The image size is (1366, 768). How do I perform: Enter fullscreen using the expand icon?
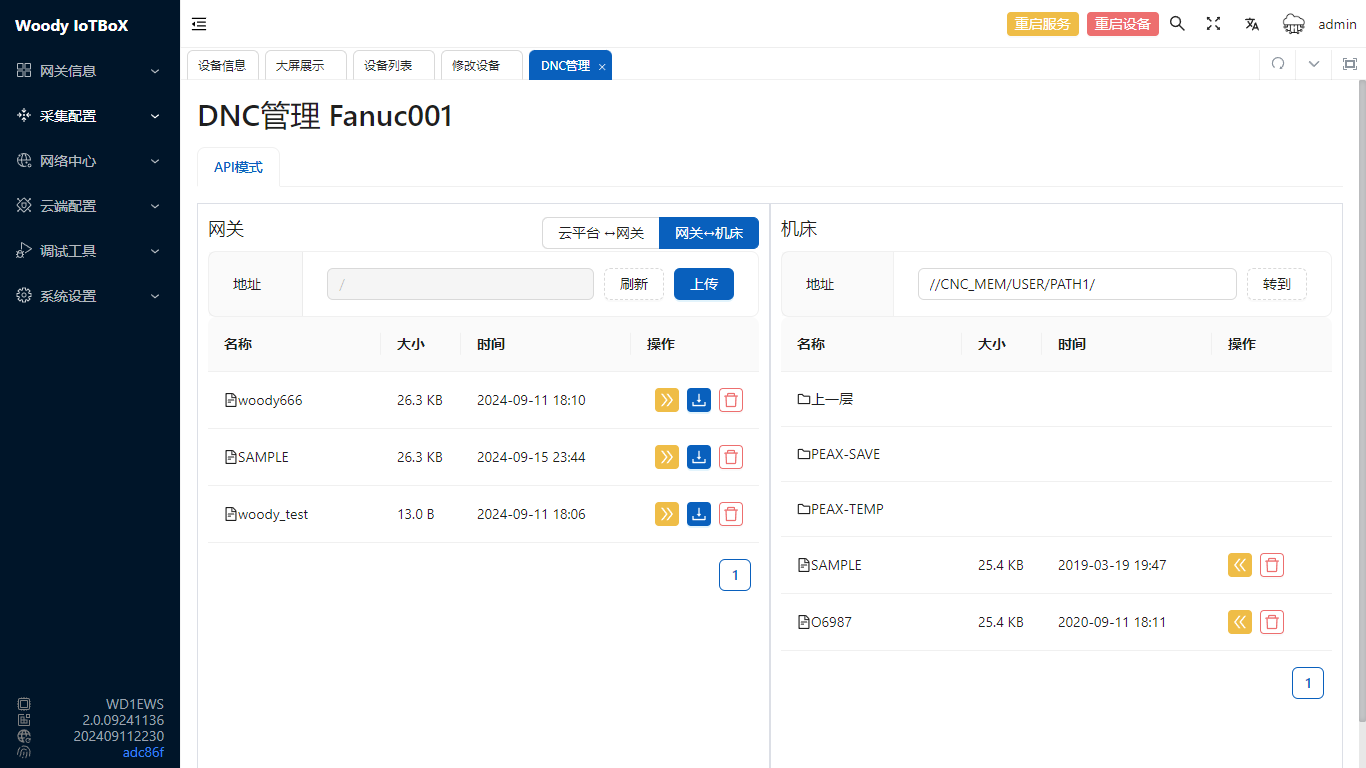(1213, 24)
